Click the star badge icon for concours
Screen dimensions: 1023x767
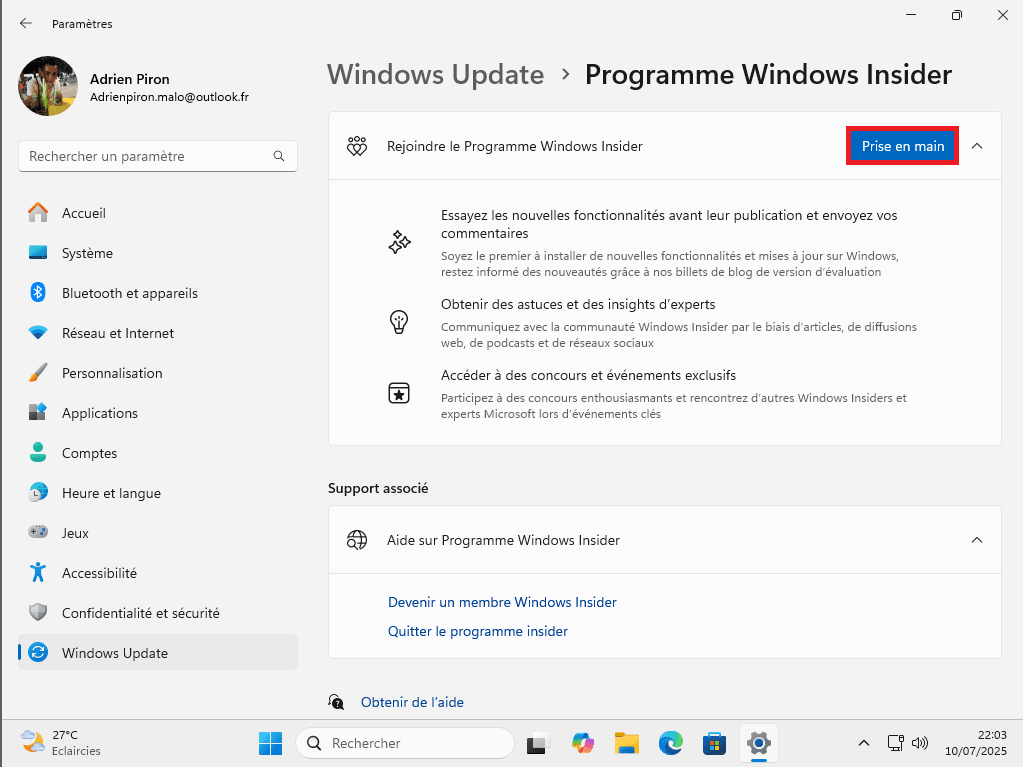[399, 393]
